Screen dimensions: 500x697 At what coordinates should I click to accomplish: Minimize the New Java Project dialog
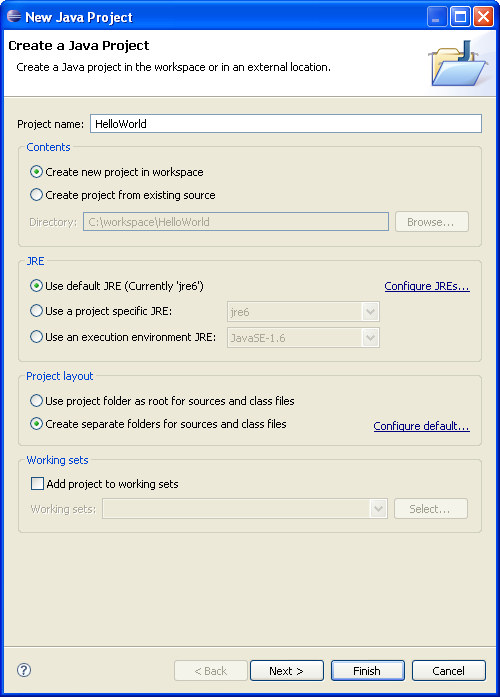tap(437, 17)
